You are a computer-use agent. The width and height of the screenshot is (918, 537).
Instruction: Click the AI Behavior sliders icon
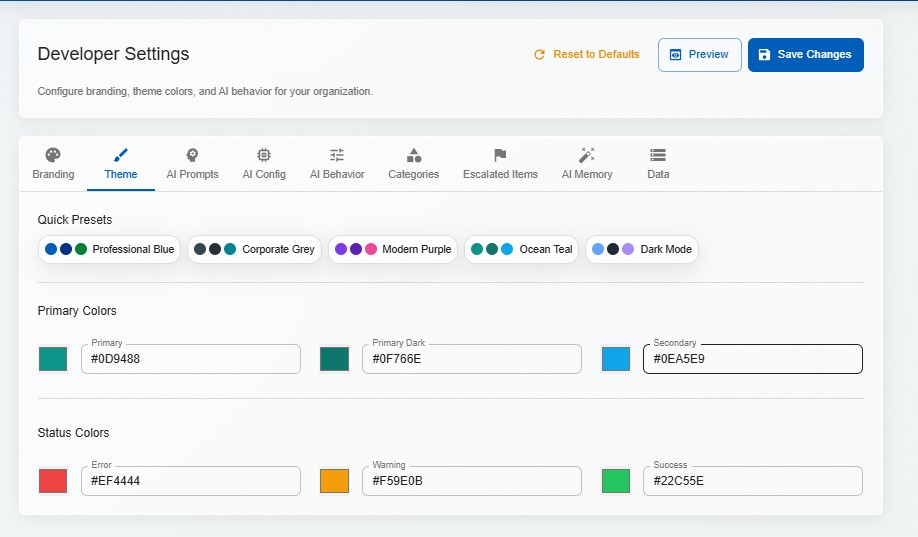click(337, 155)
